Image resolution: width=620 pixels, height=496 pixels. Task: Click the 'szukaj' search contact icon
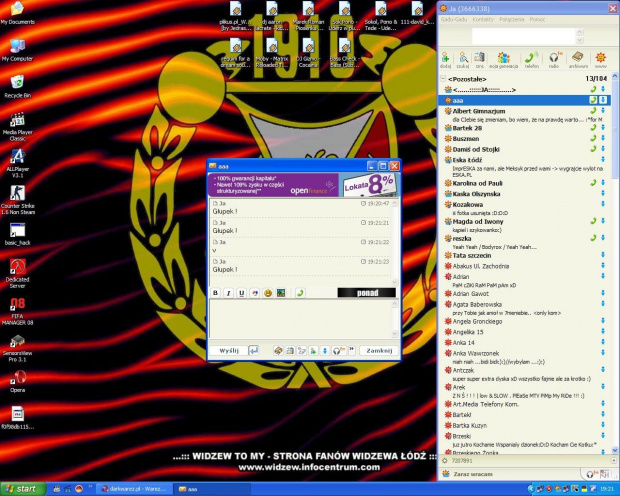point(463,60)
